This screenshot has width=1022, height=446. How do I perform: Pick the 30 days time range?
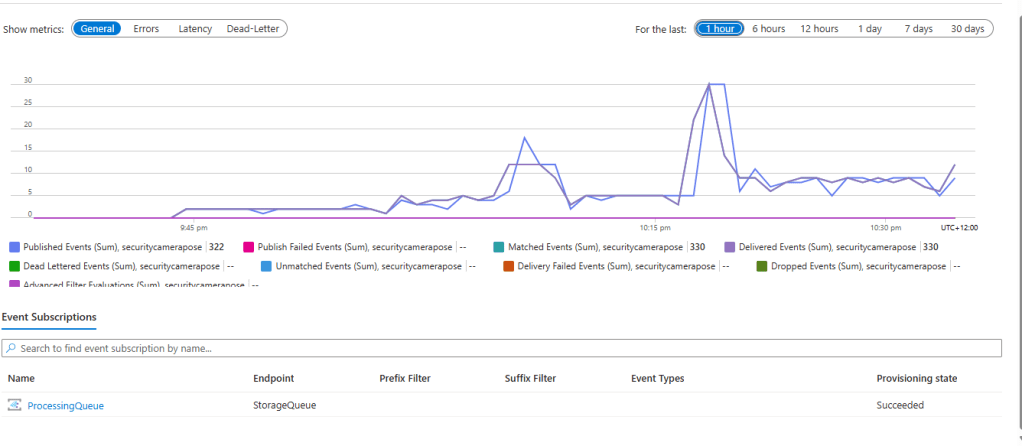(967, 29)
